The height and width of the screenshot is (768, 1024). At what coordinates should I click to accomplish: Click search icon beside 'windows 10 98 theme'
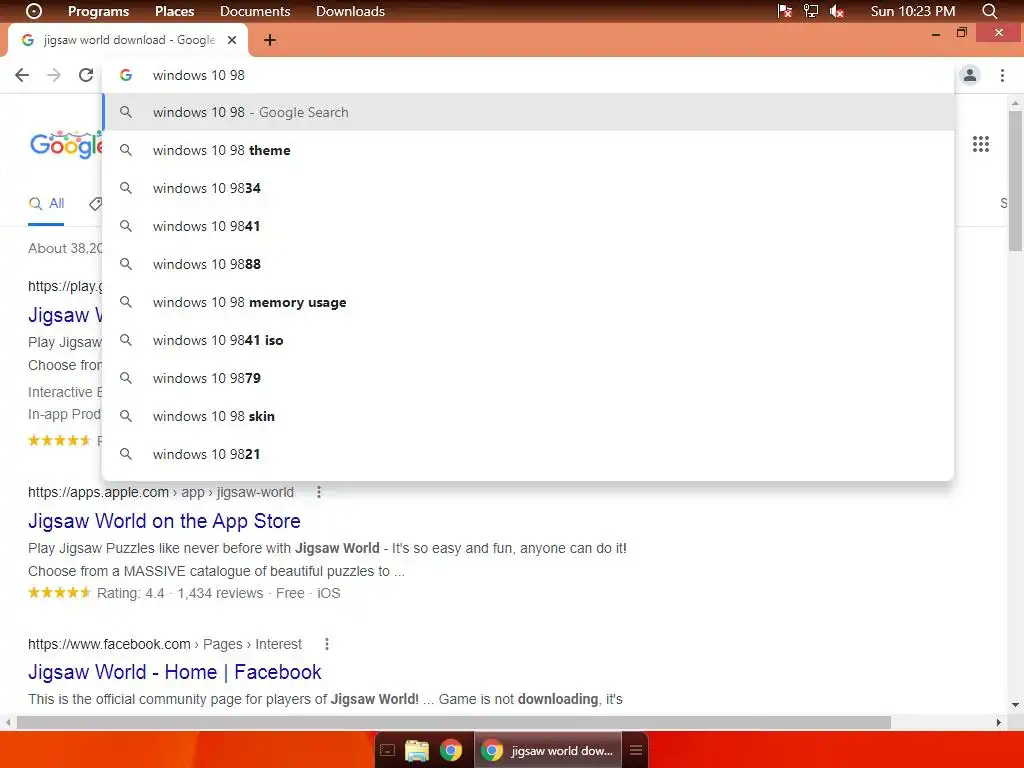click(126, 150)
